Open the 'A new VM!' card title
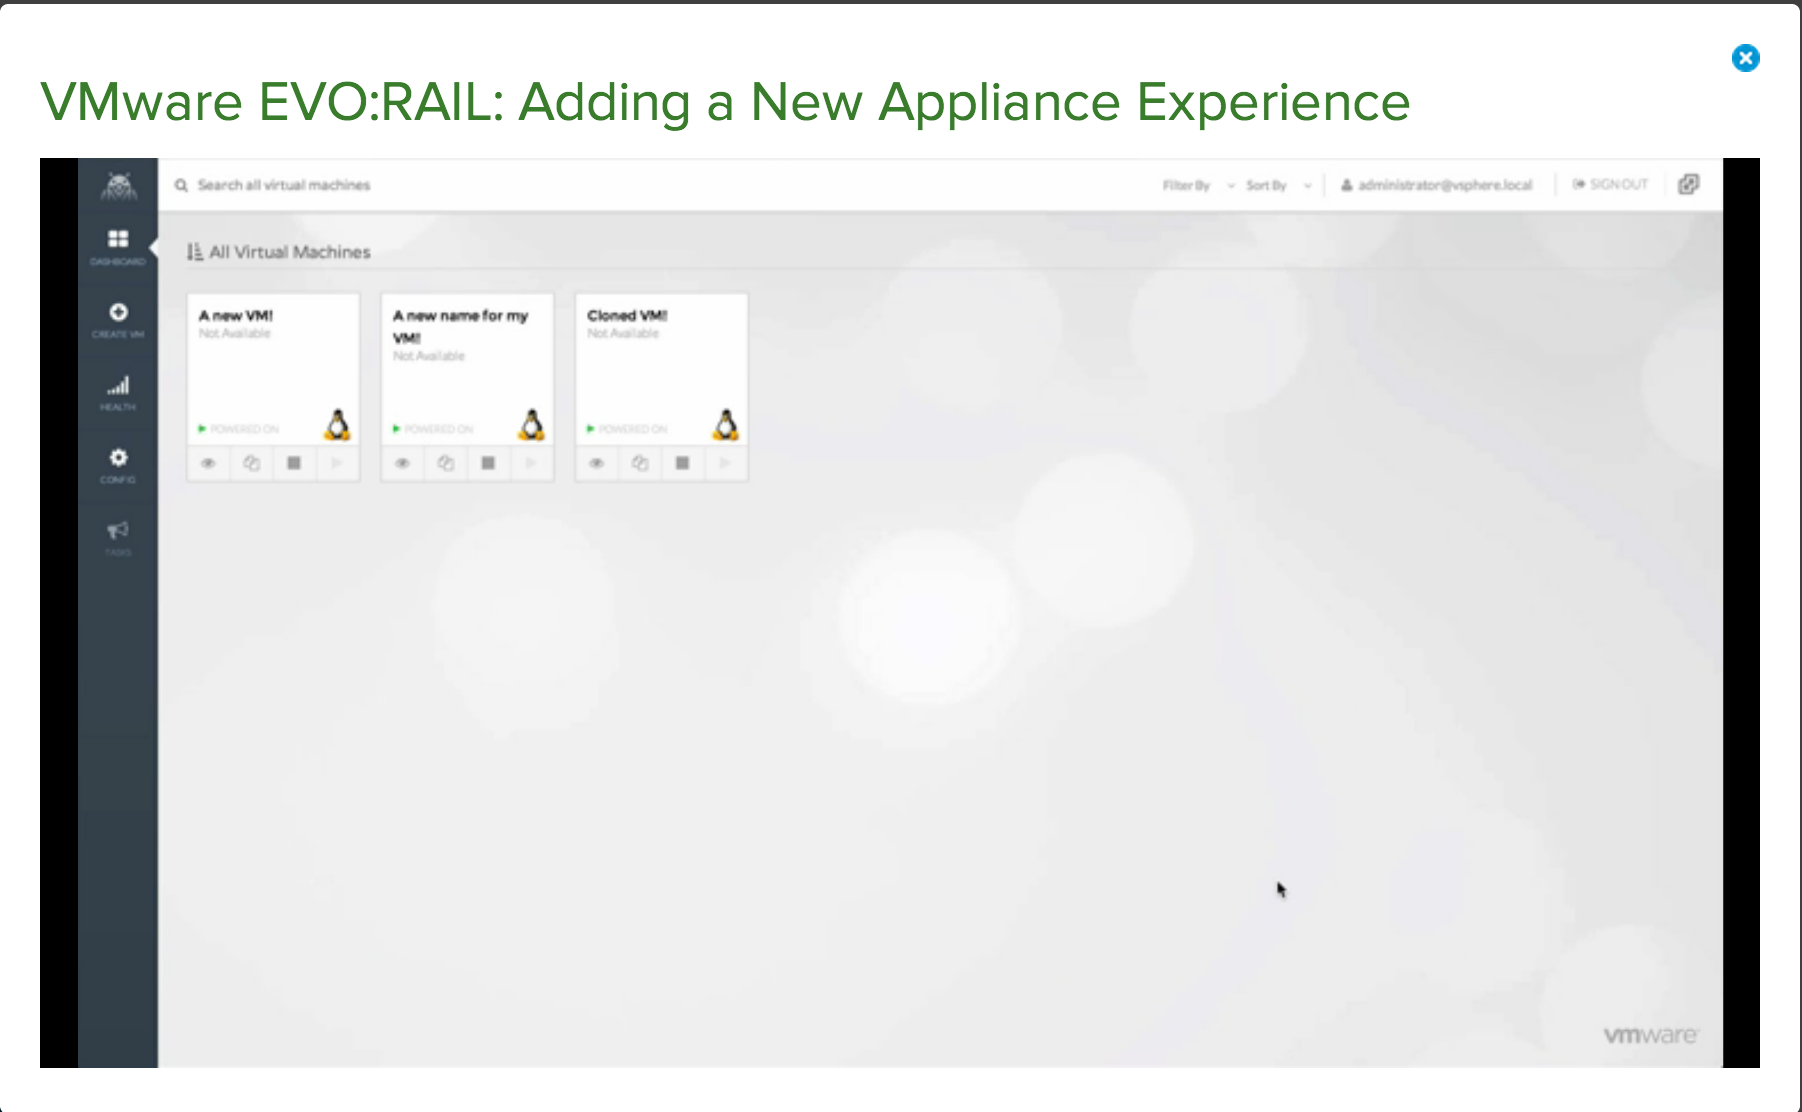This screenshot has width=1802, height=1112. [236, 315]
